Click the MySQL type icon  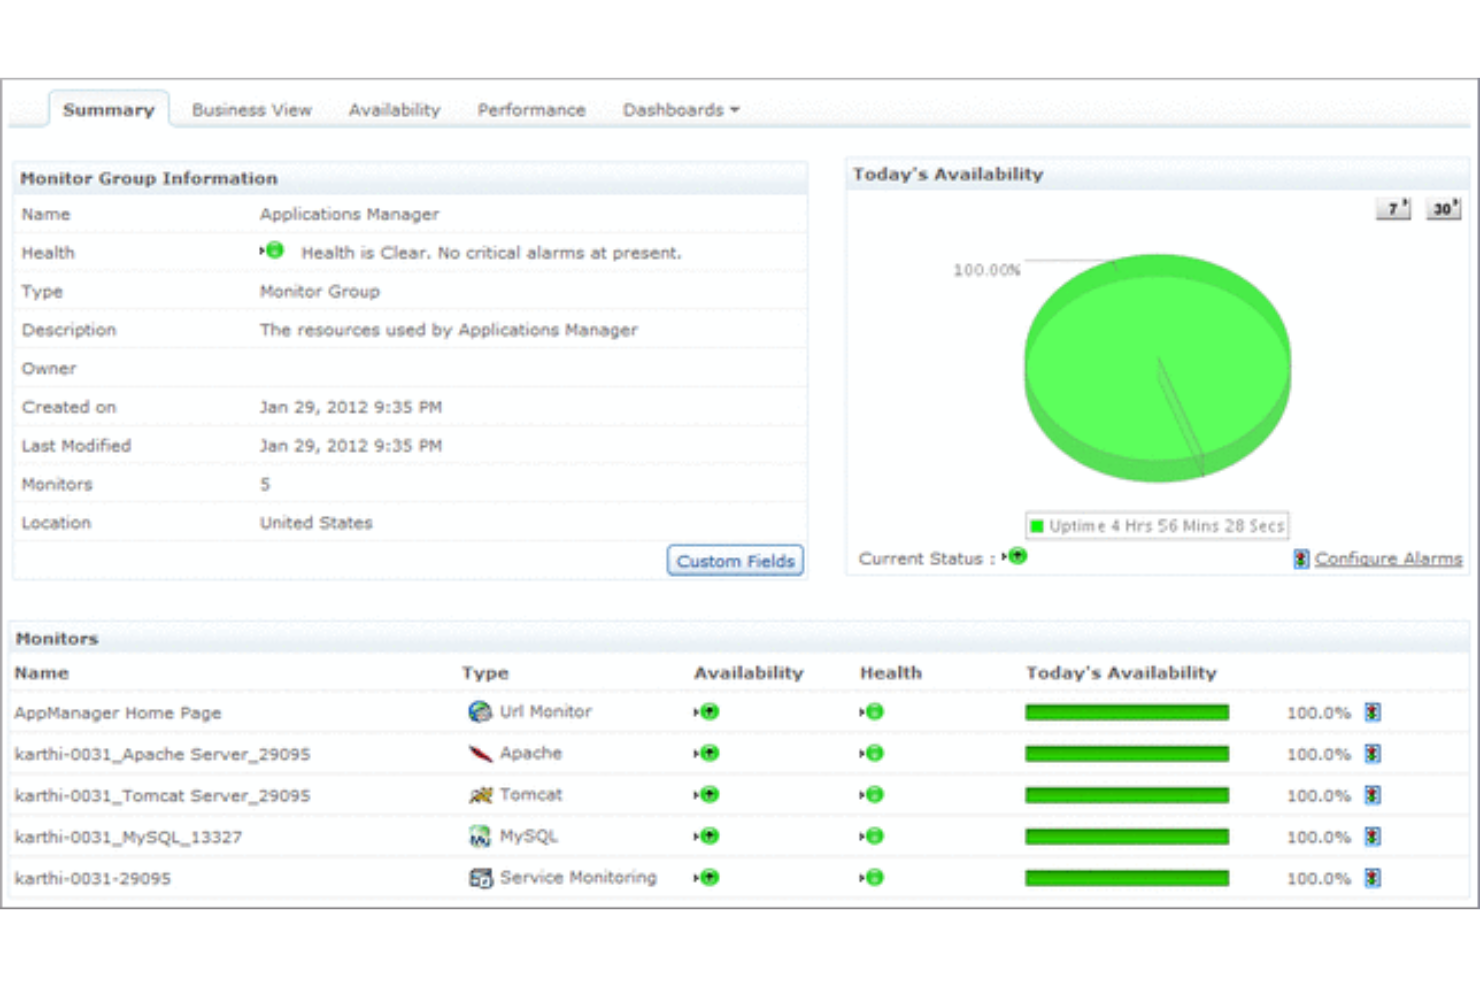[x=480, y=836]
